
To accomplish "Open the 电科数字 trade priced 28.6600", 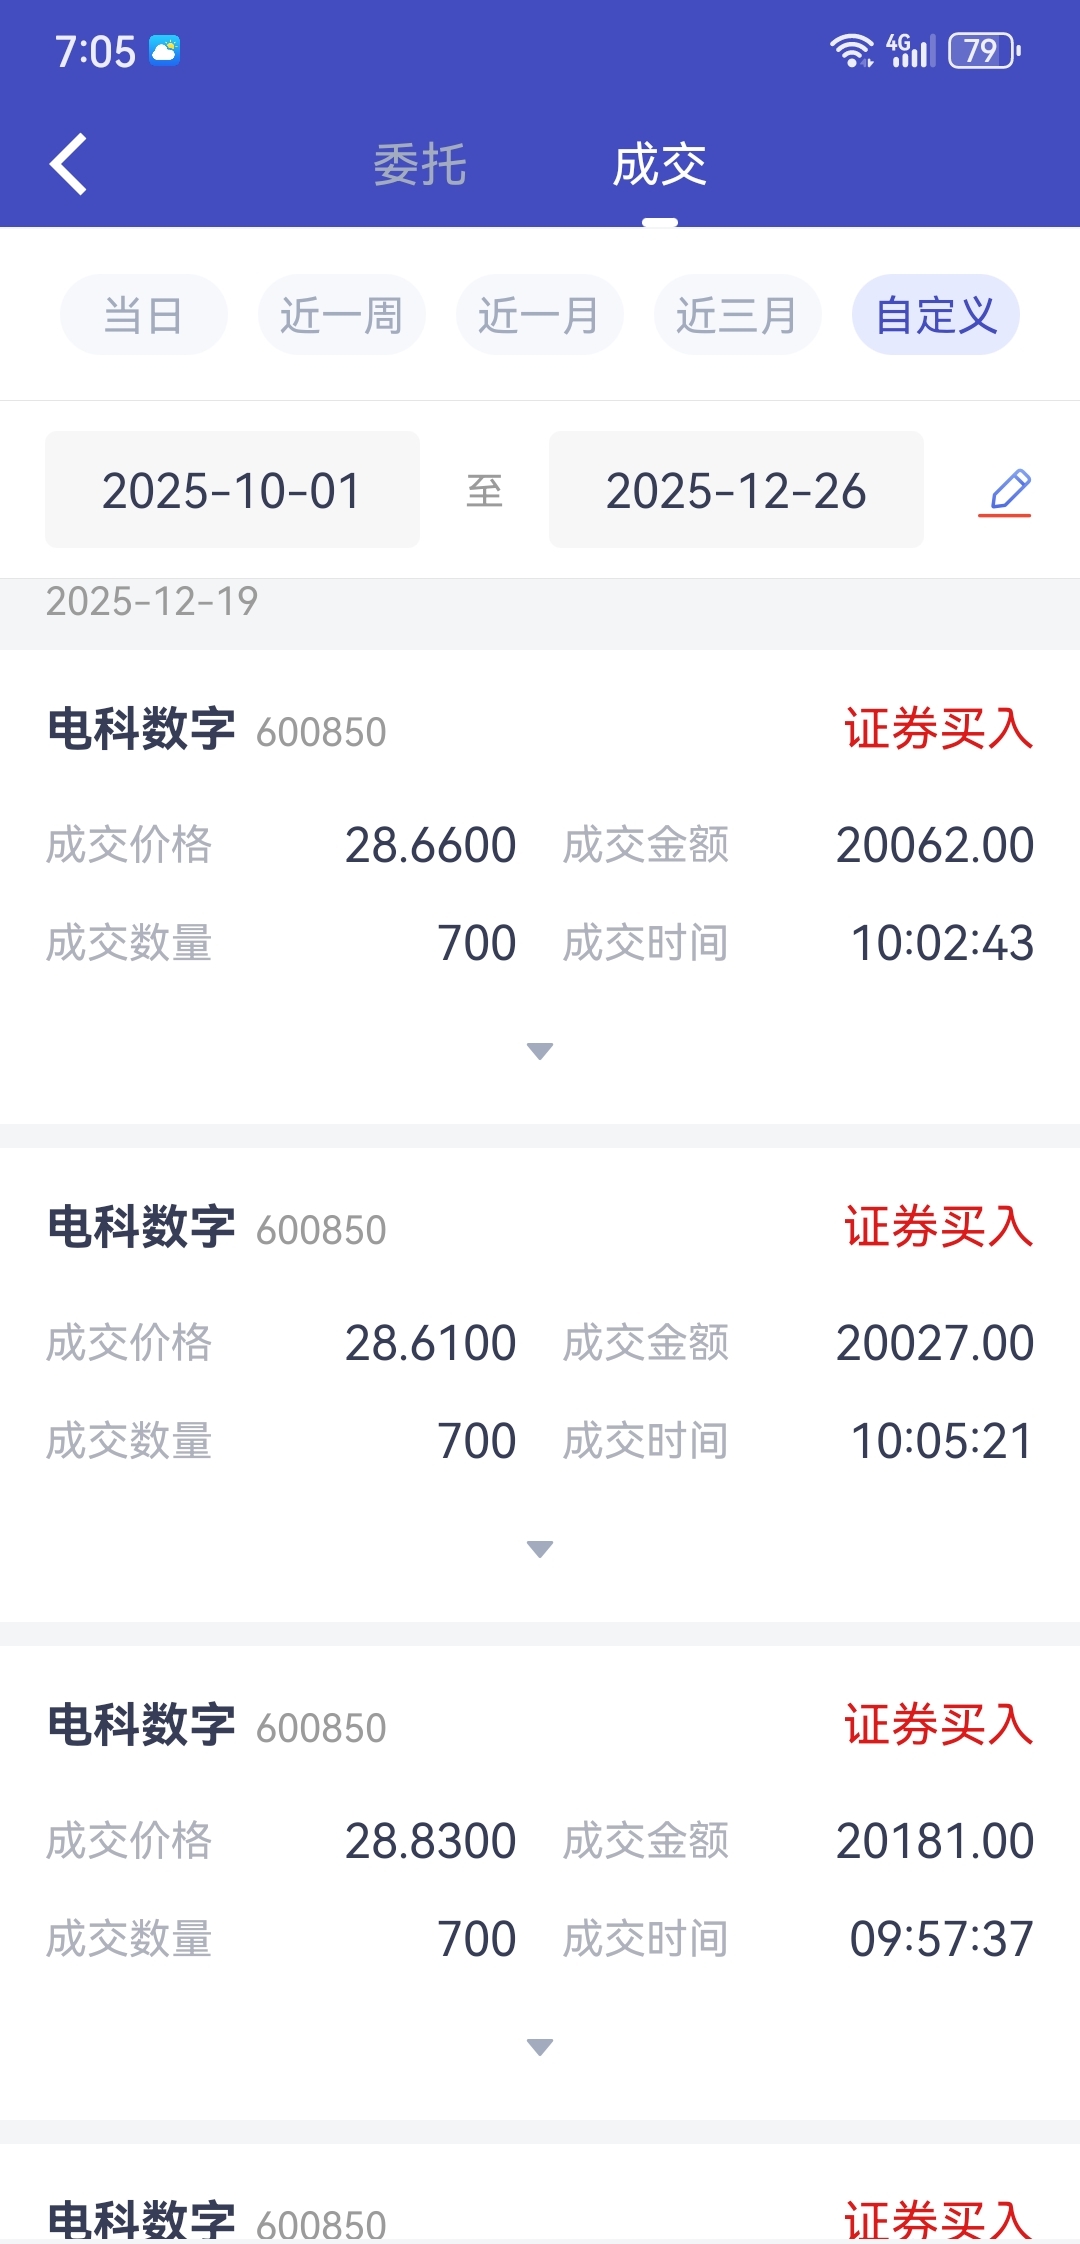I will point(142,729).
